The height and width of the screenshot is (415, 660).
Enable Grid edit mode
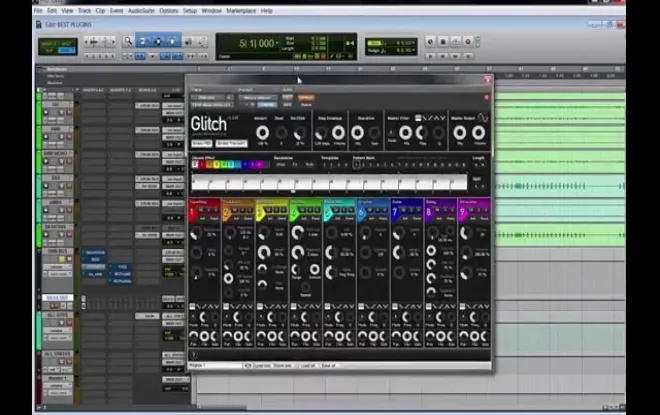tap(67, 50)
